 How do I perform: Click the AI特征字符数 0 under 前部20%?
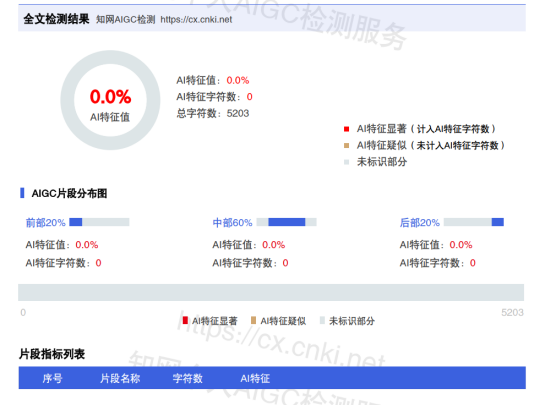click(98, 263)
